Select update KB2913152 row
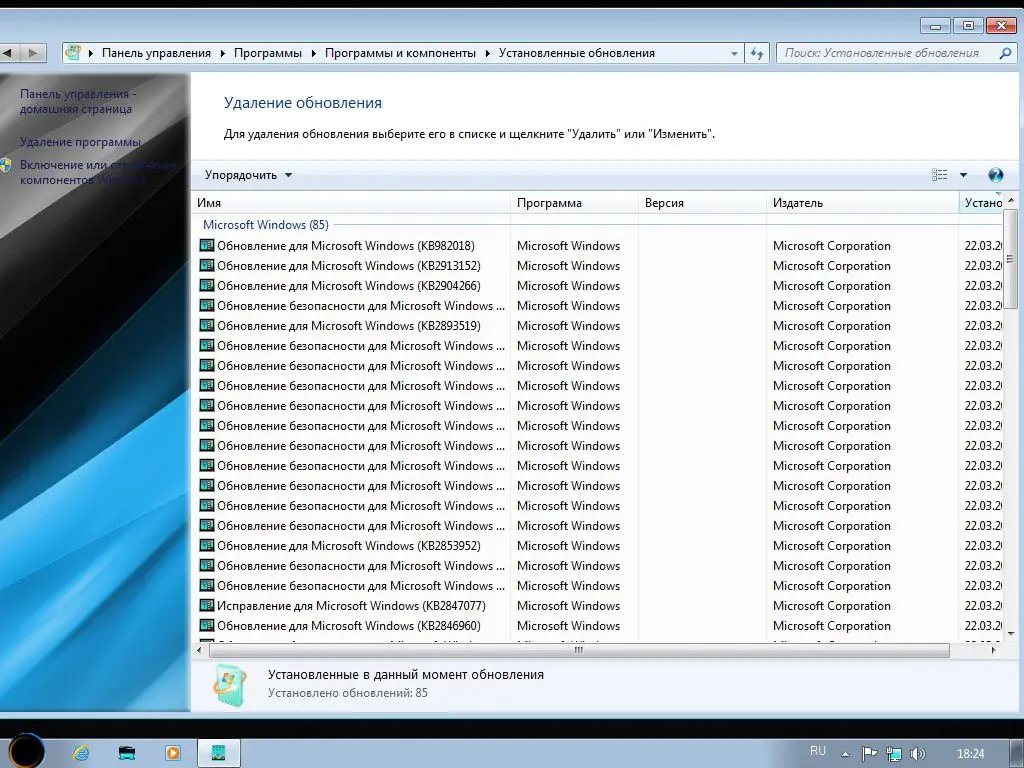 click(598, 266)
